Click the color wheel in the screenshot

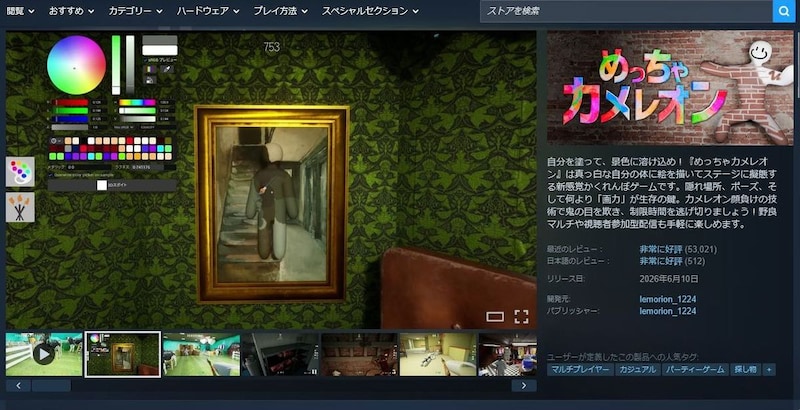(77, 65)
